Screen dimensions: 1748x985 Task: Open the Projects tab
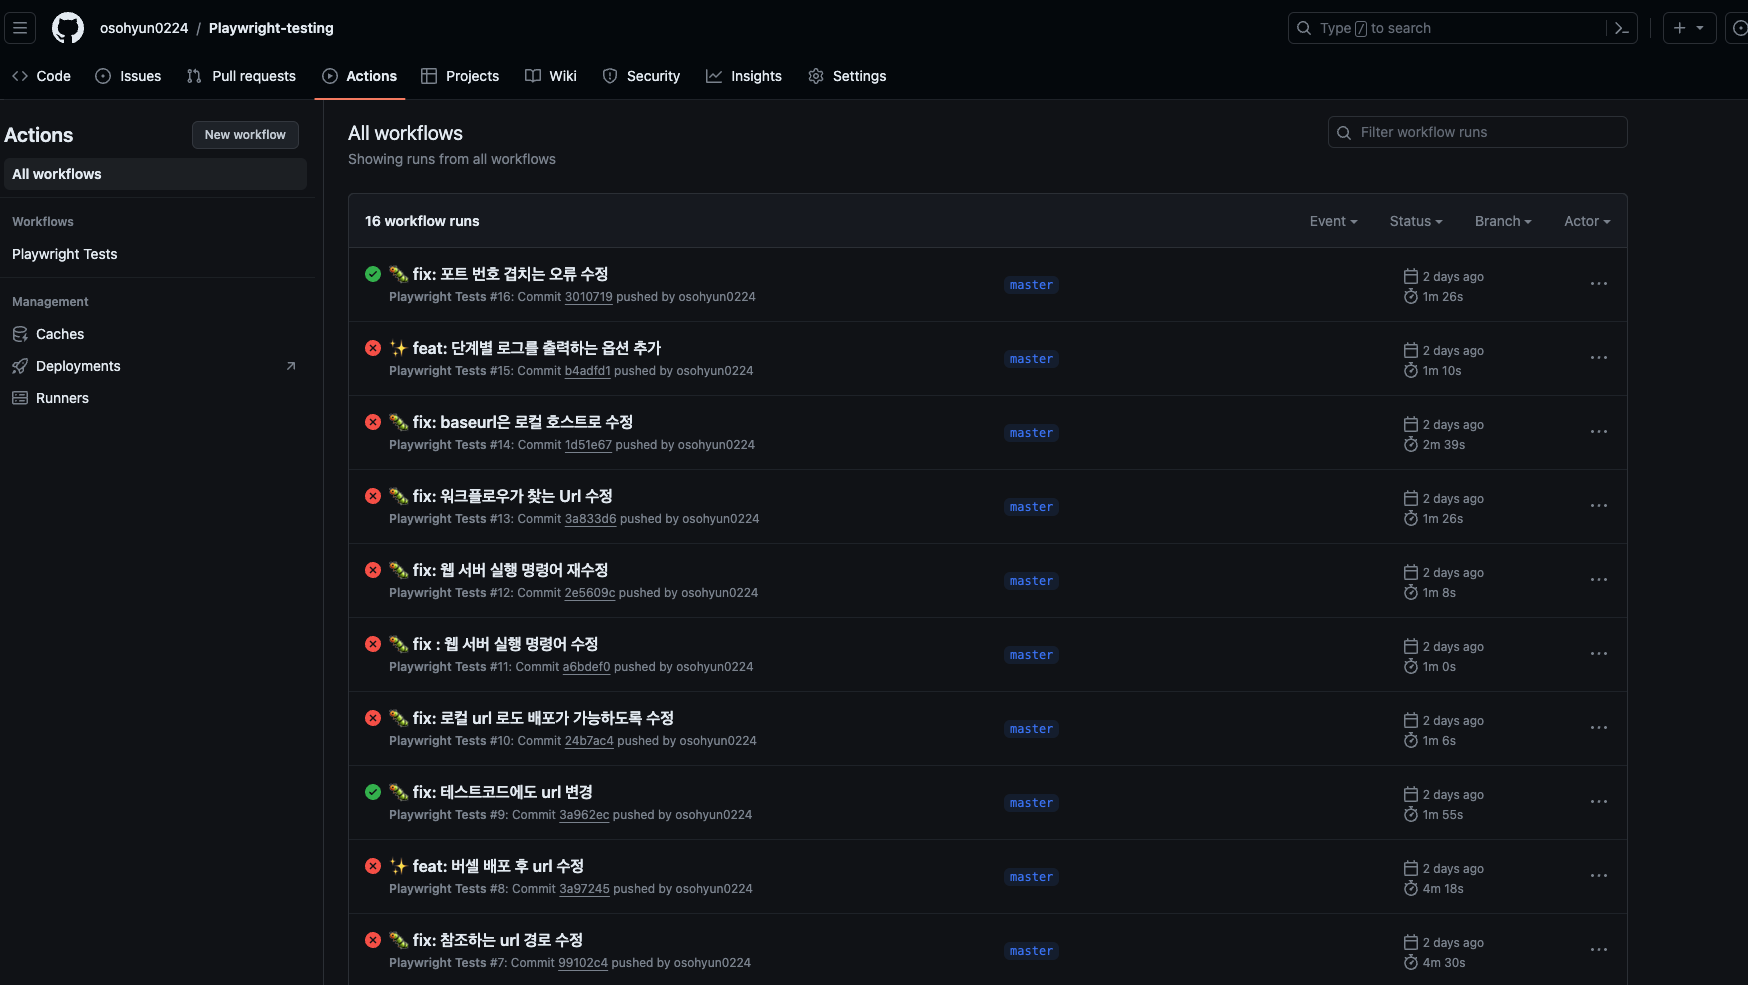(460, 76)
